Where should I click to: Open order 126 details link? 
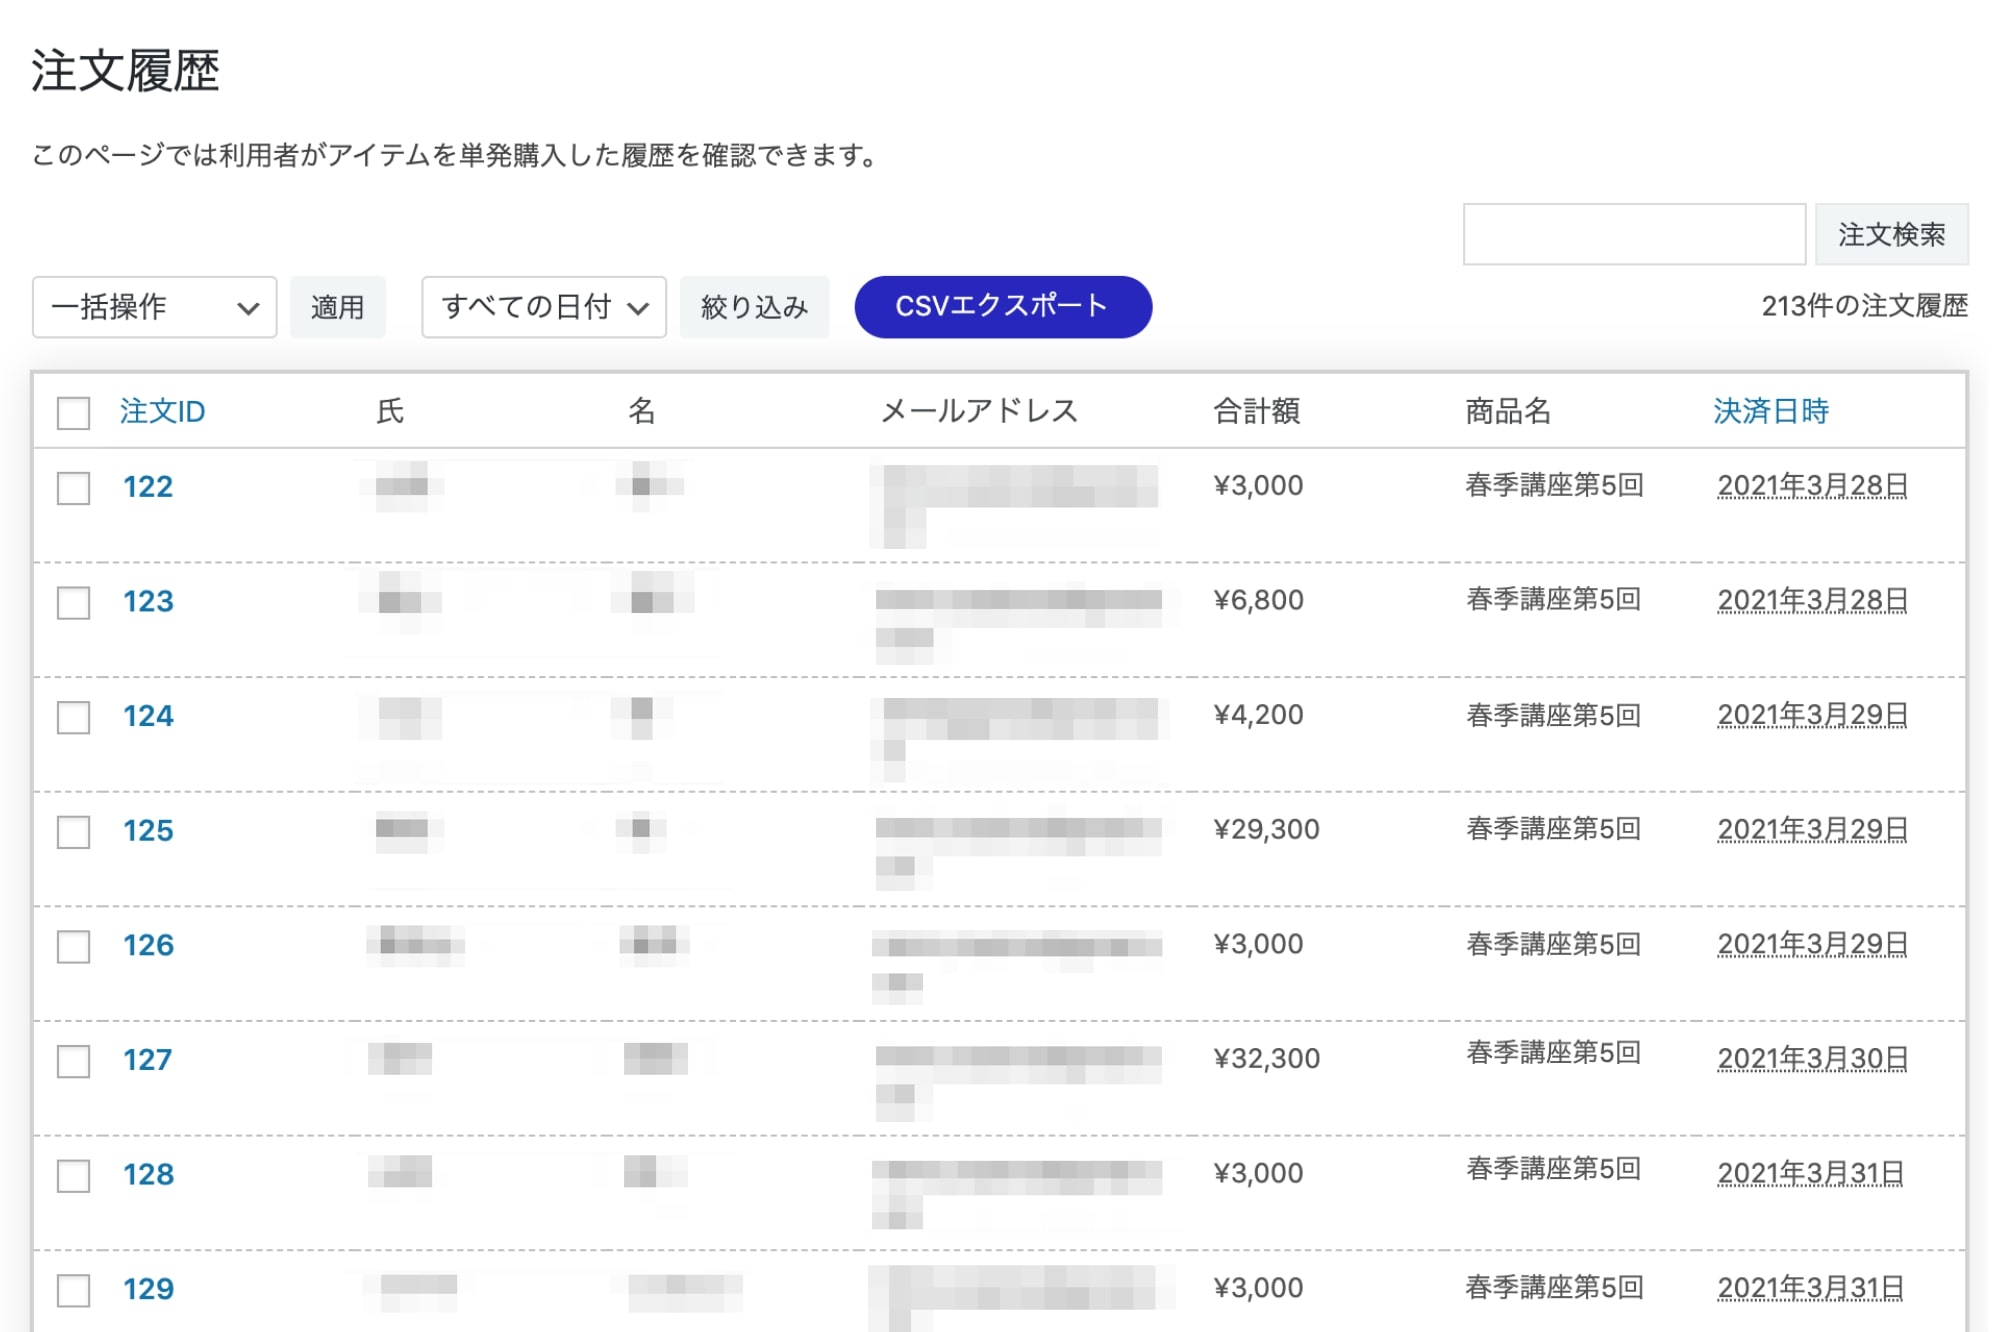148,945
